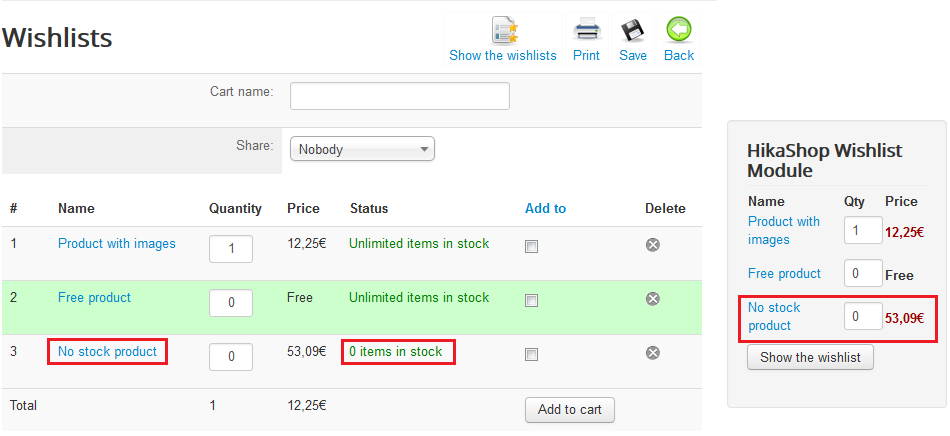
Task: Open No stock product link in the module
Action: (774, 316)
